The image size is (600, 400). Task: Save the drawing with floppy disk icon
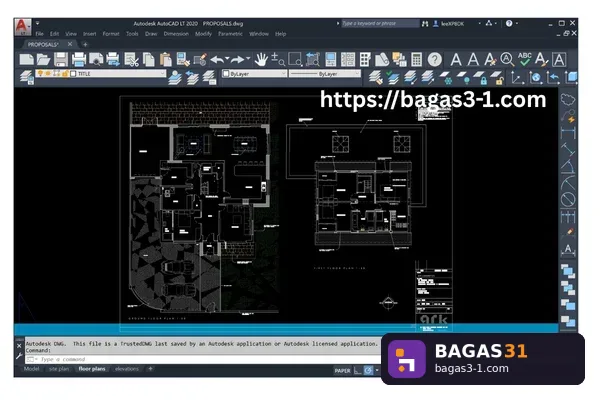[61, 59]
